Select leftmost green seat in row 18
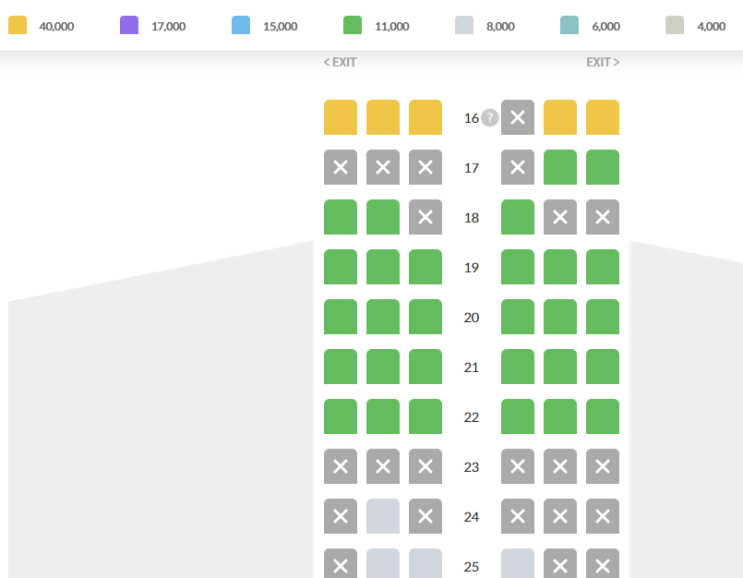 [x=340, y=217]
